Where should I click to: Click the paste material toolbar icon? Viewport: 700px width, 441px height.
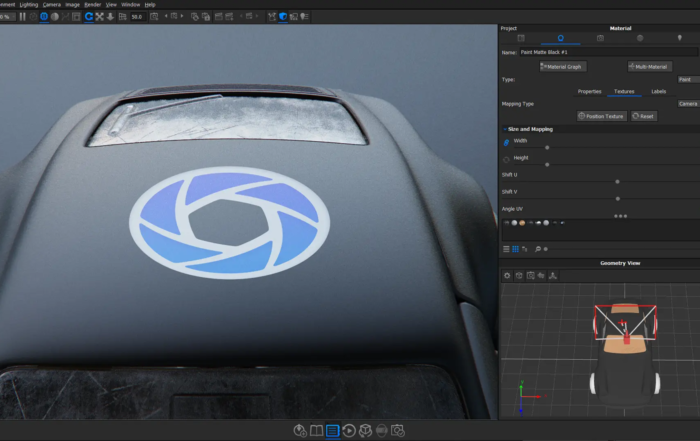(206, 17)
